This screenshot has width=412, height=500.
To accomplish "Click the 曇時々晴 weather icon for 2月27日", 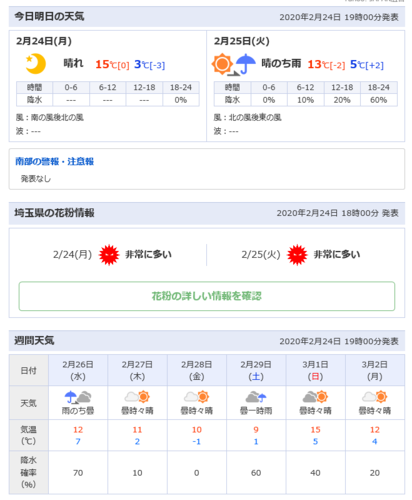I will click(137, 397).
